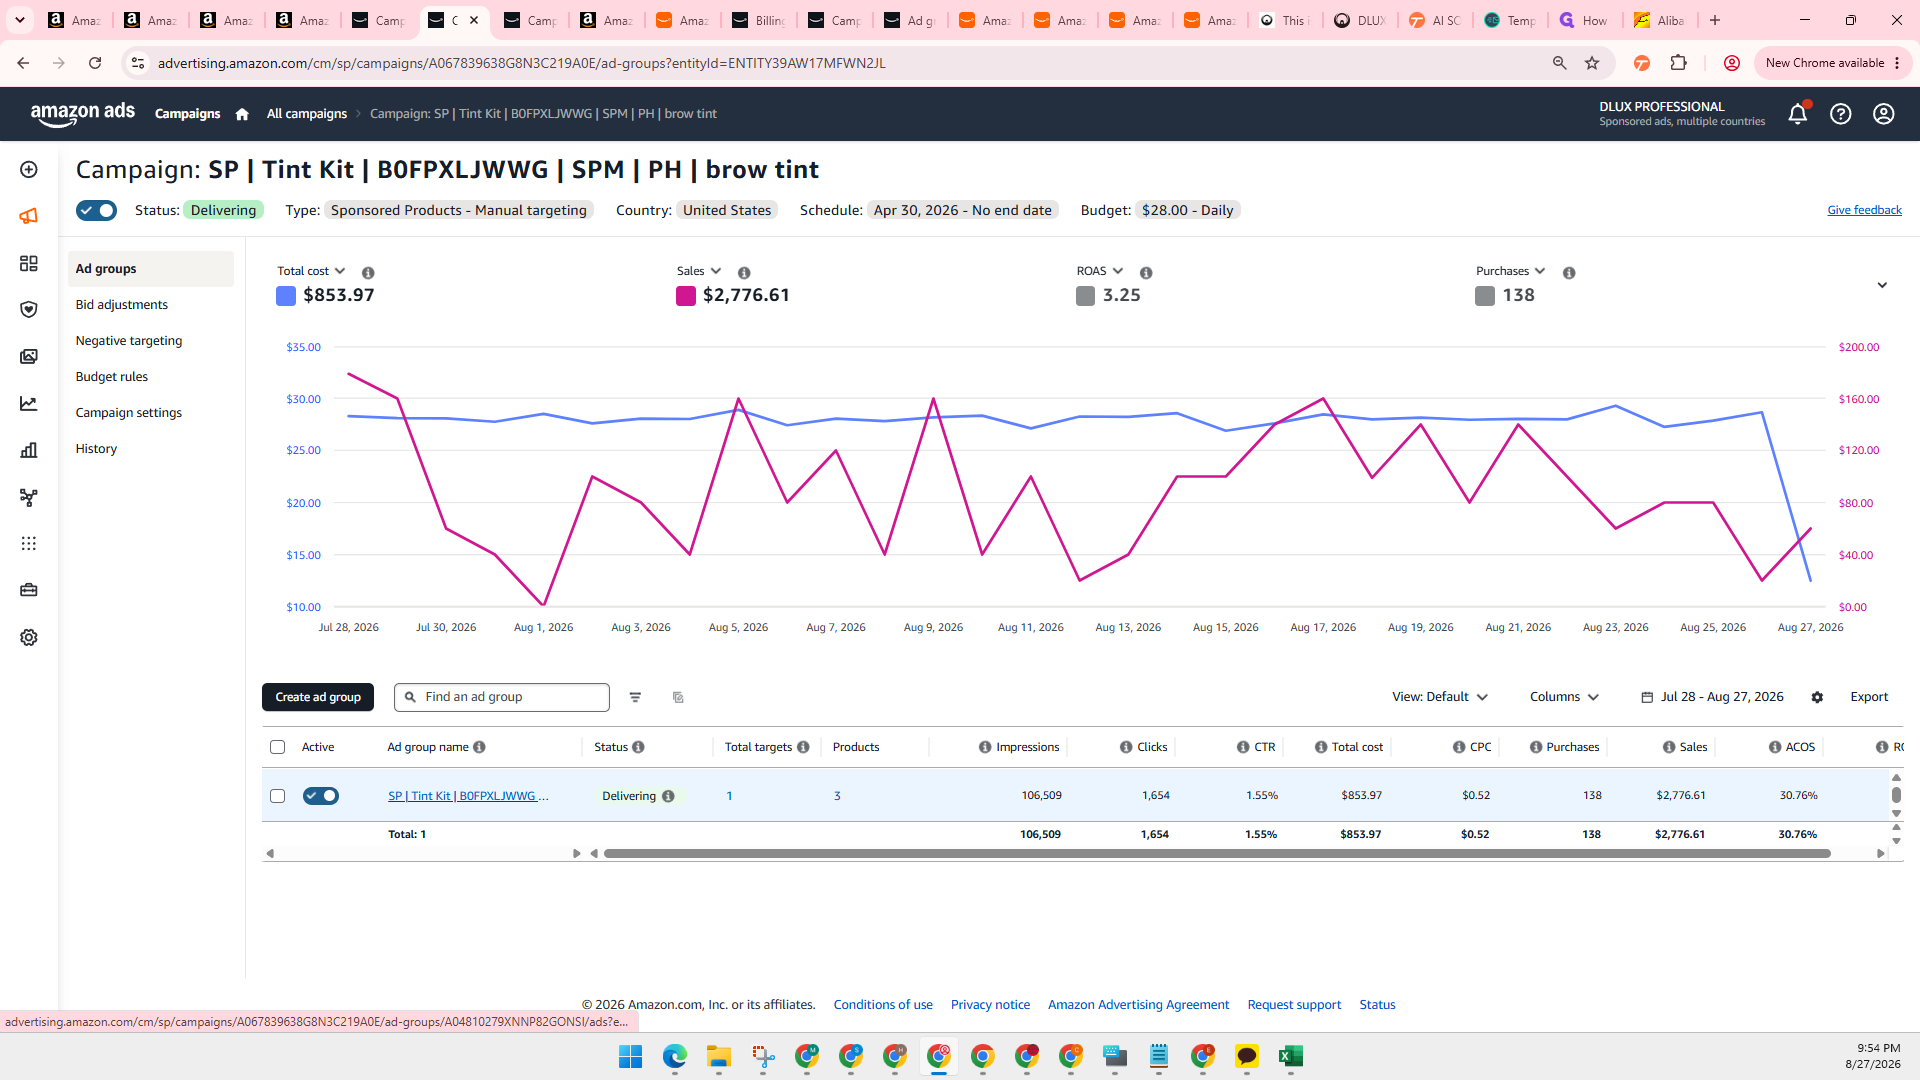
Task: Click the Find an ad group search field
Action: (x=502, y=697)
